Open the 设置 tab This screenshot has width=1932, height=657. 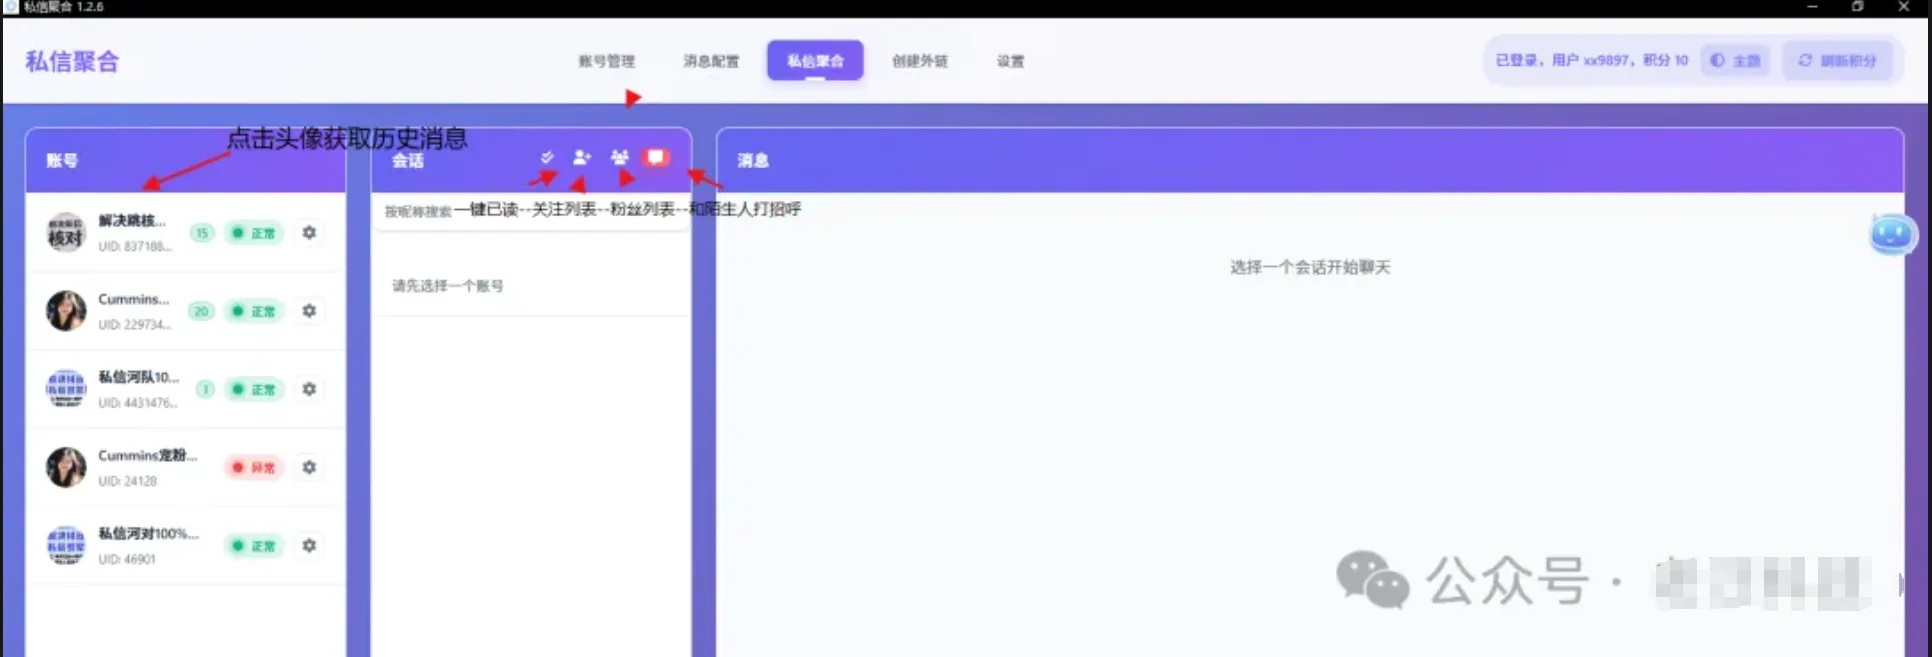(x=1010, y=61)
